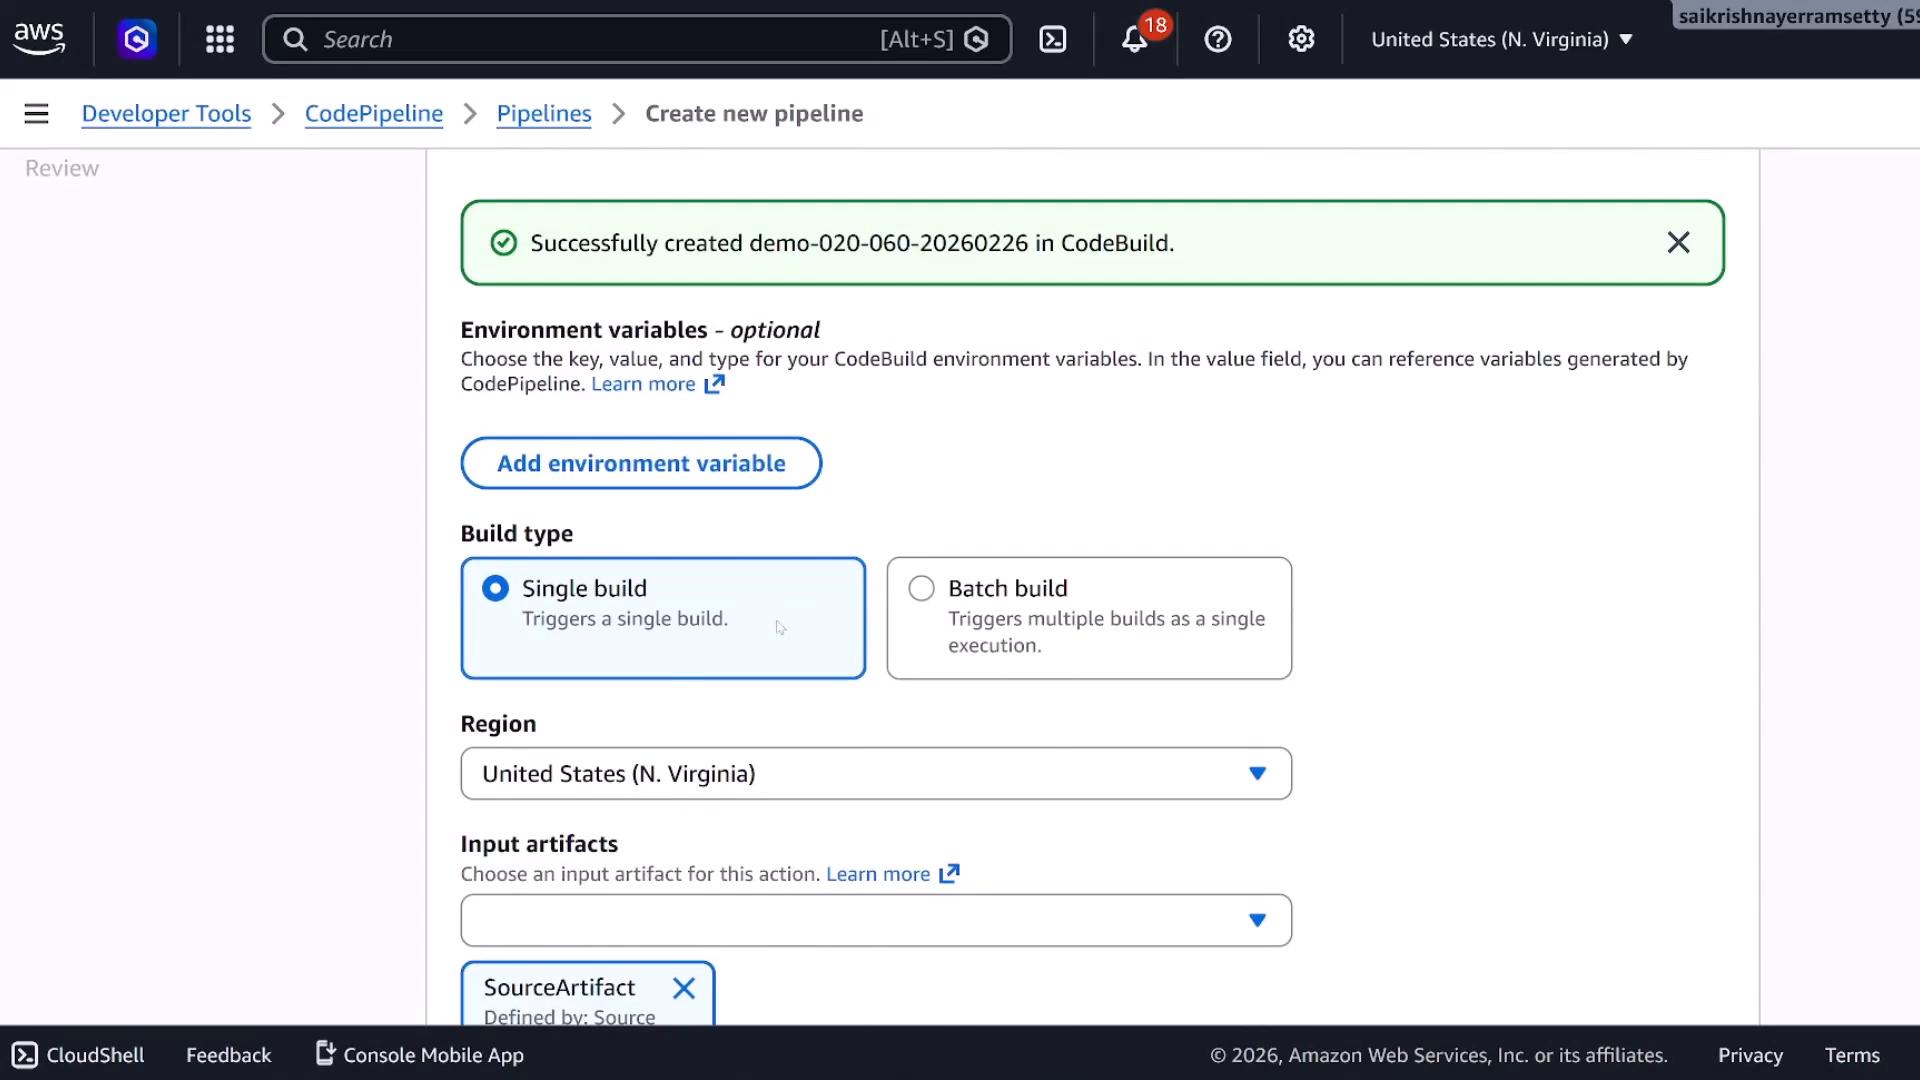The image size is (1920, 1080).
Task: Click Feedback in the footer
Action: [x=228, y=1055]
